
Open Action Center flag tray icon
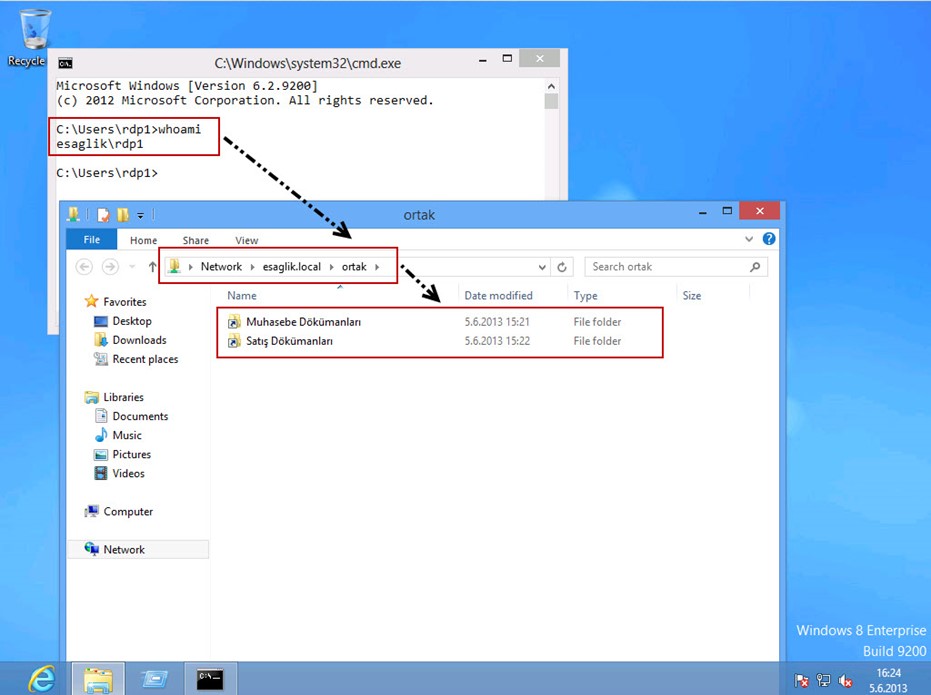(x=801, y=680)
